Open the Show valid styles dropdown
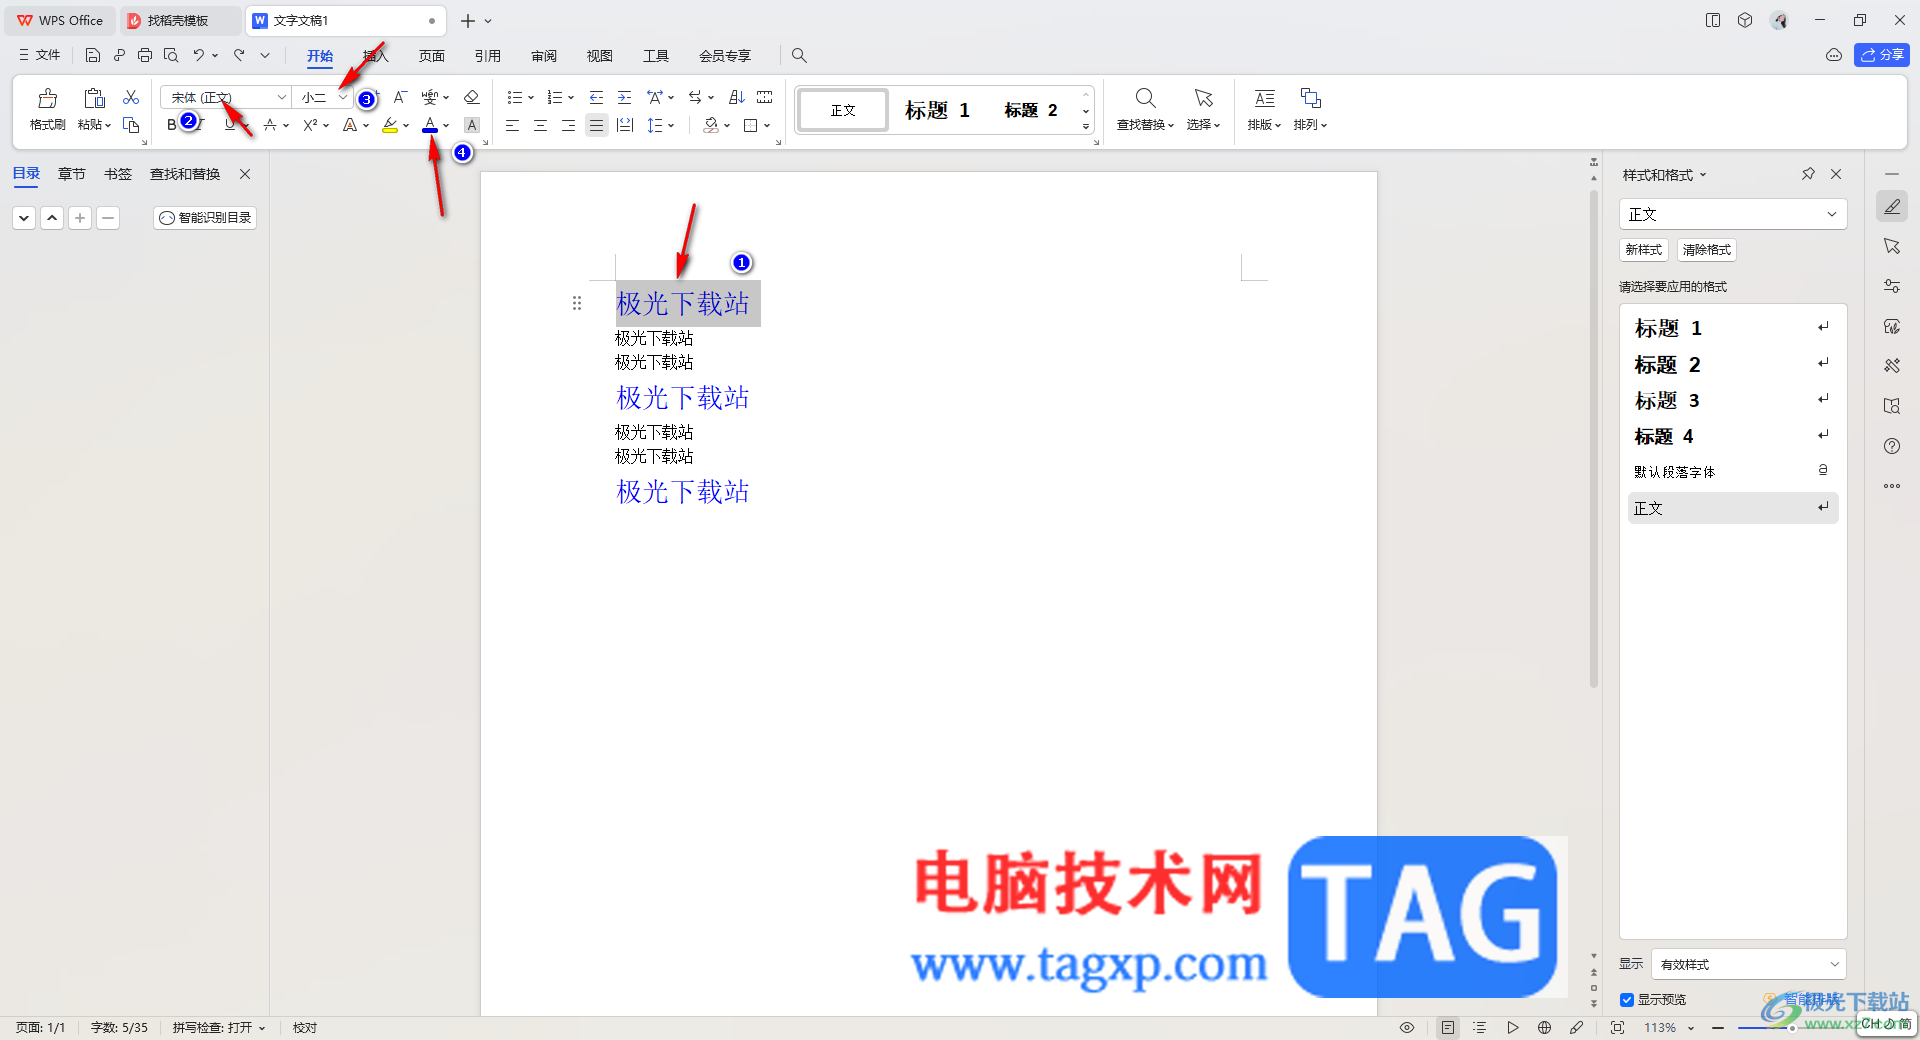Screen dimensions: 1920x1040 coord(1835,964)
